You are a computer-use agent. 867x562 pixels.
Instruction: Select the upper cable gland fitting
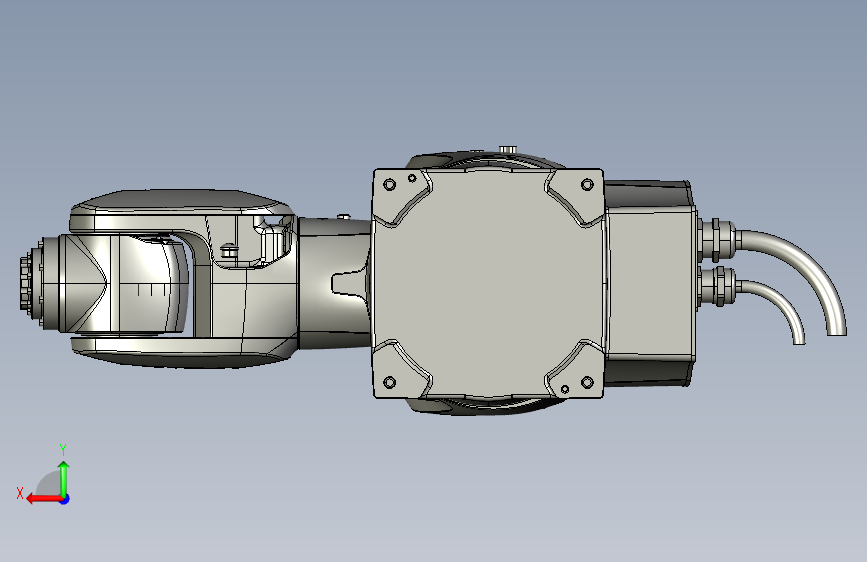[716, 240]
